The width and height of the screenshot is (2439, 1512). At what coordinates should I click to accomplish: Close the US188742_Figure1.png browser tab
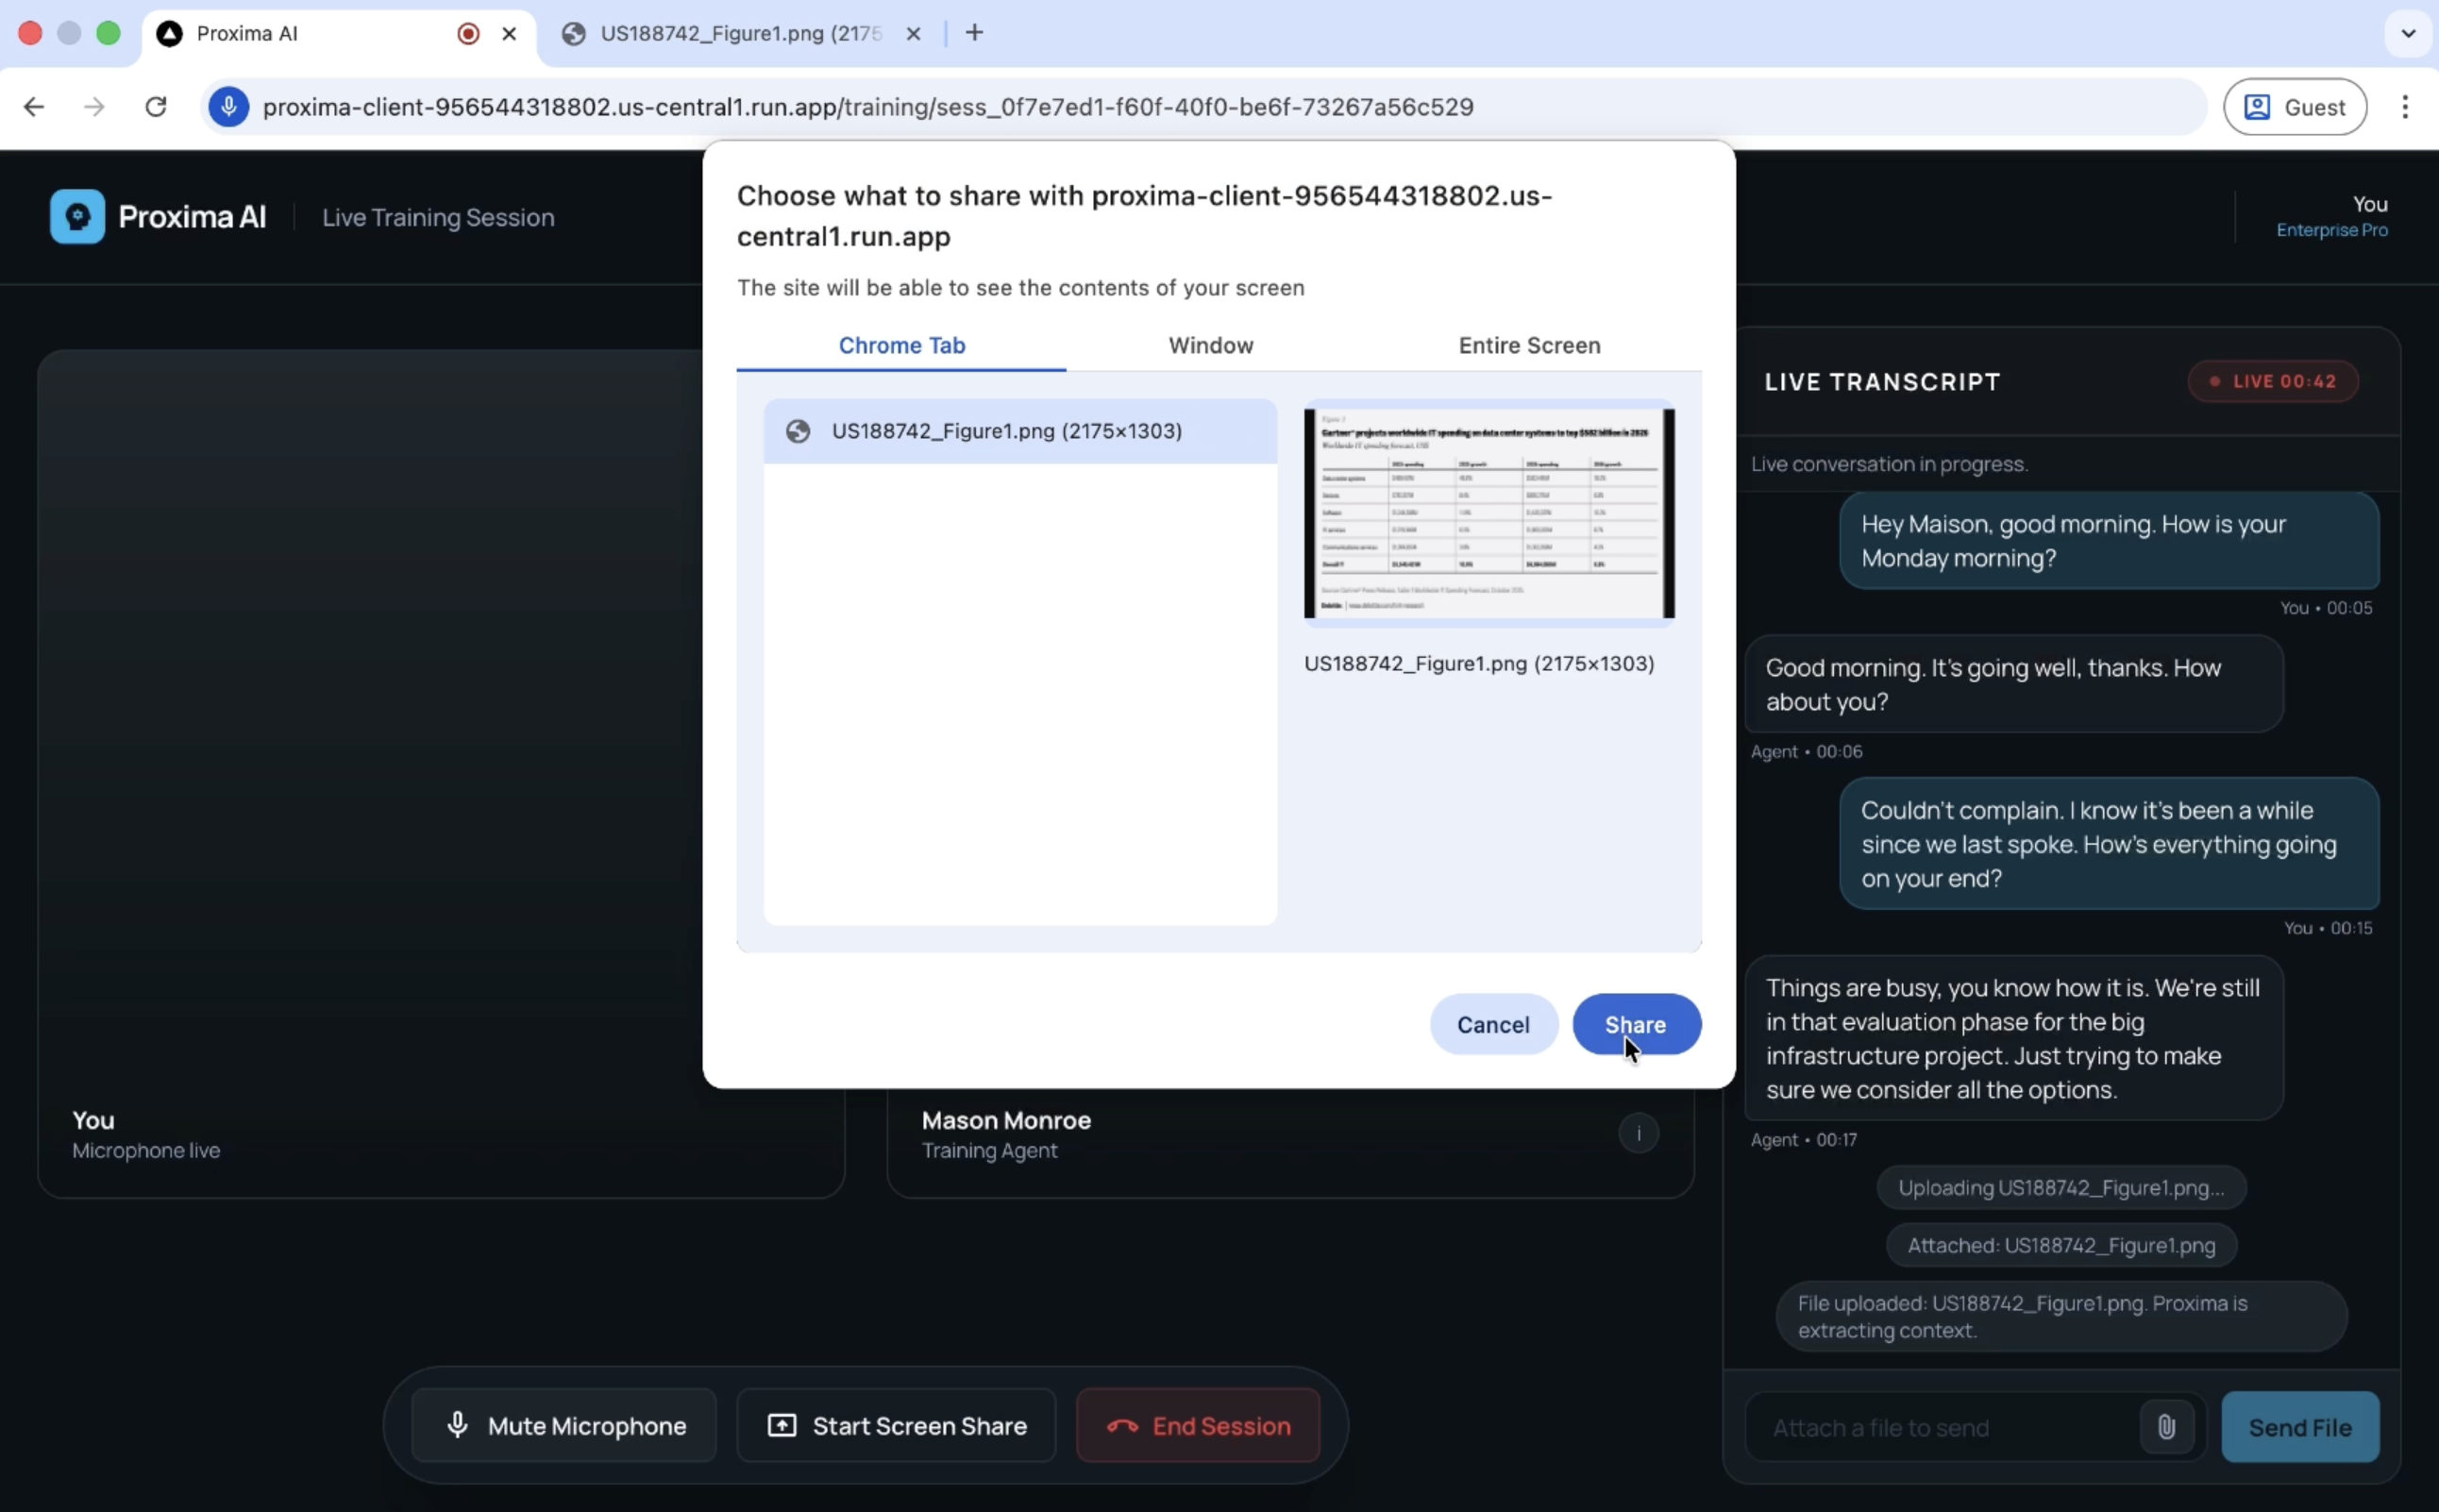pyautogui.click(x=912, y=33)
